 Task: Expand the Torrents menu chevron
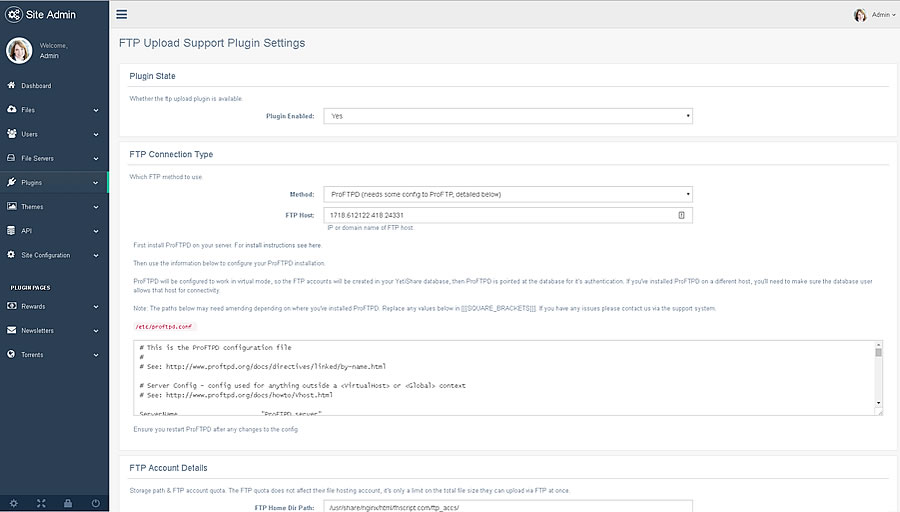point(96,355)
